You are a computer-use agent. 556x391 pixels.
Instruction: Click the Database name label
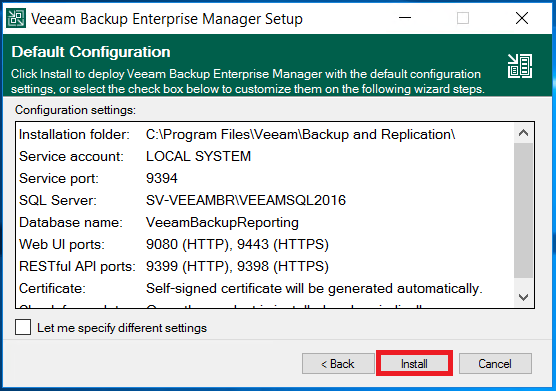click(71, 223)
